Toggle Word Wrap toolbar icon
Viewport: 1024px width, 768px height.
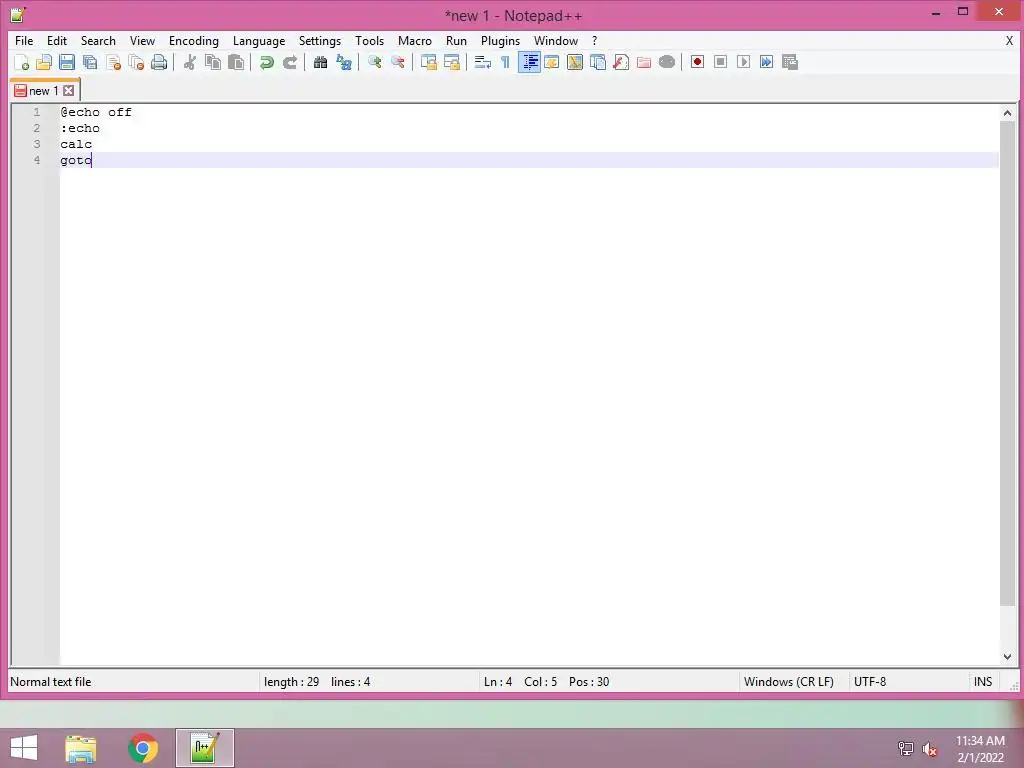(x=483, y=62)
